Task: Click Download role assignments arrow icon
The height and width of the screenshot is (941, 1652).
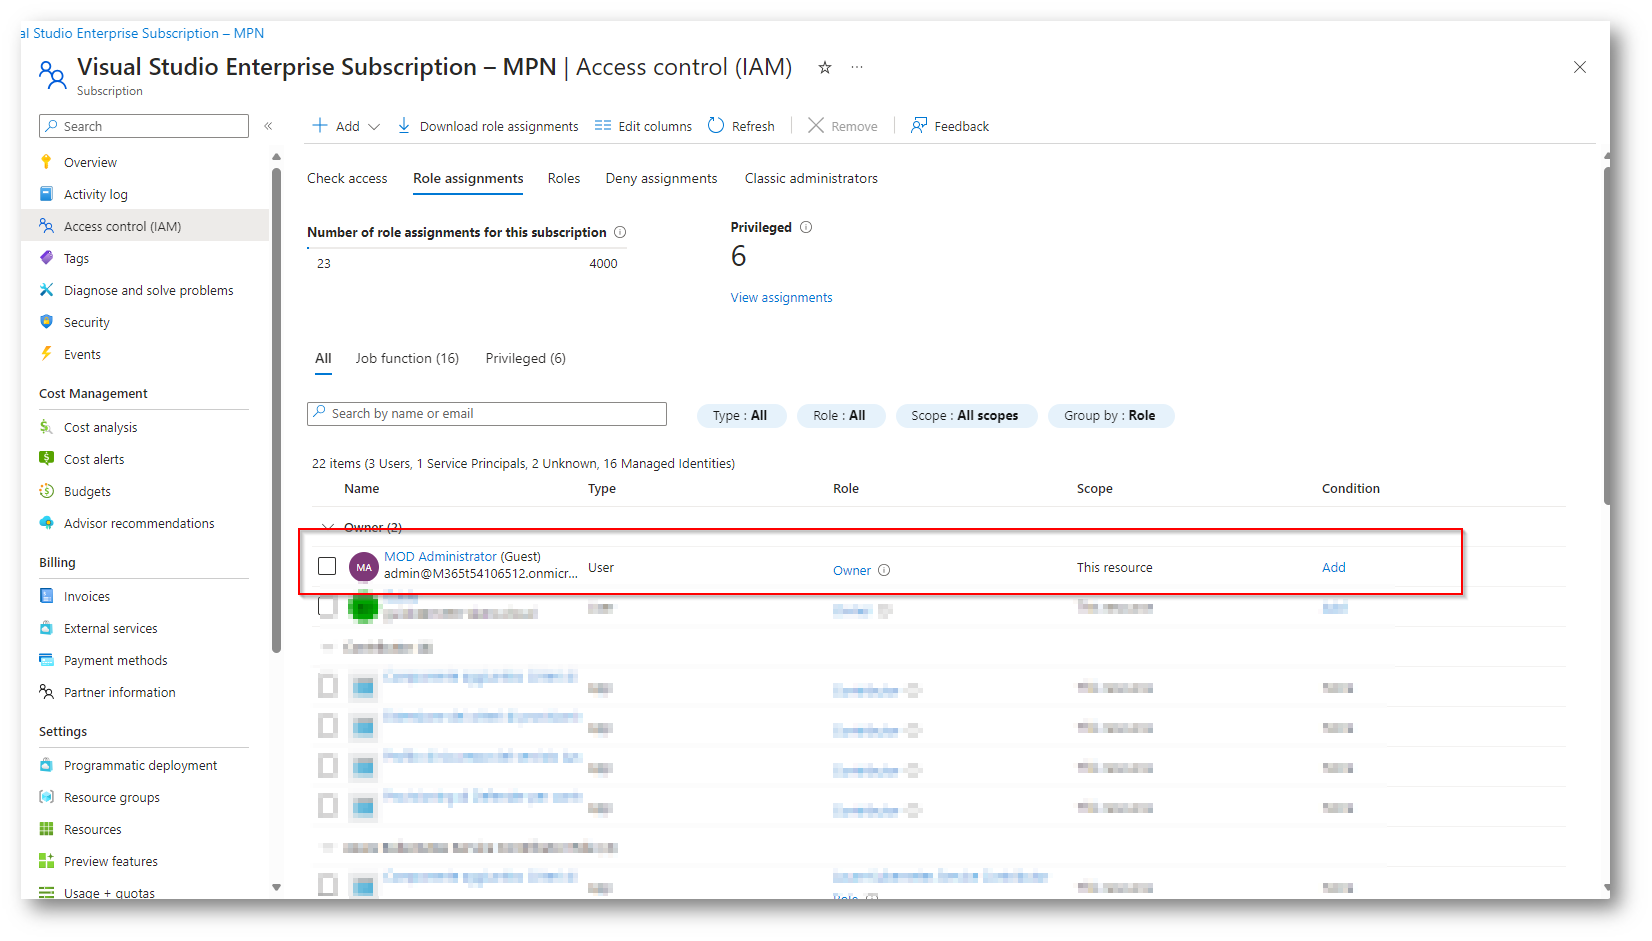Action: [404, 126]
